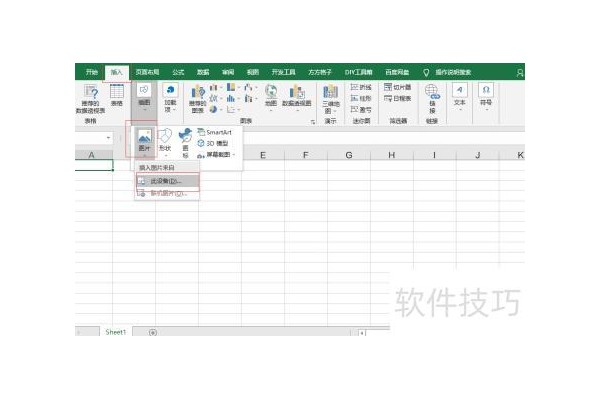Insert a column sparkline (柱形)
This screenshot has width=600, height=400.
(x=361, y=98)
